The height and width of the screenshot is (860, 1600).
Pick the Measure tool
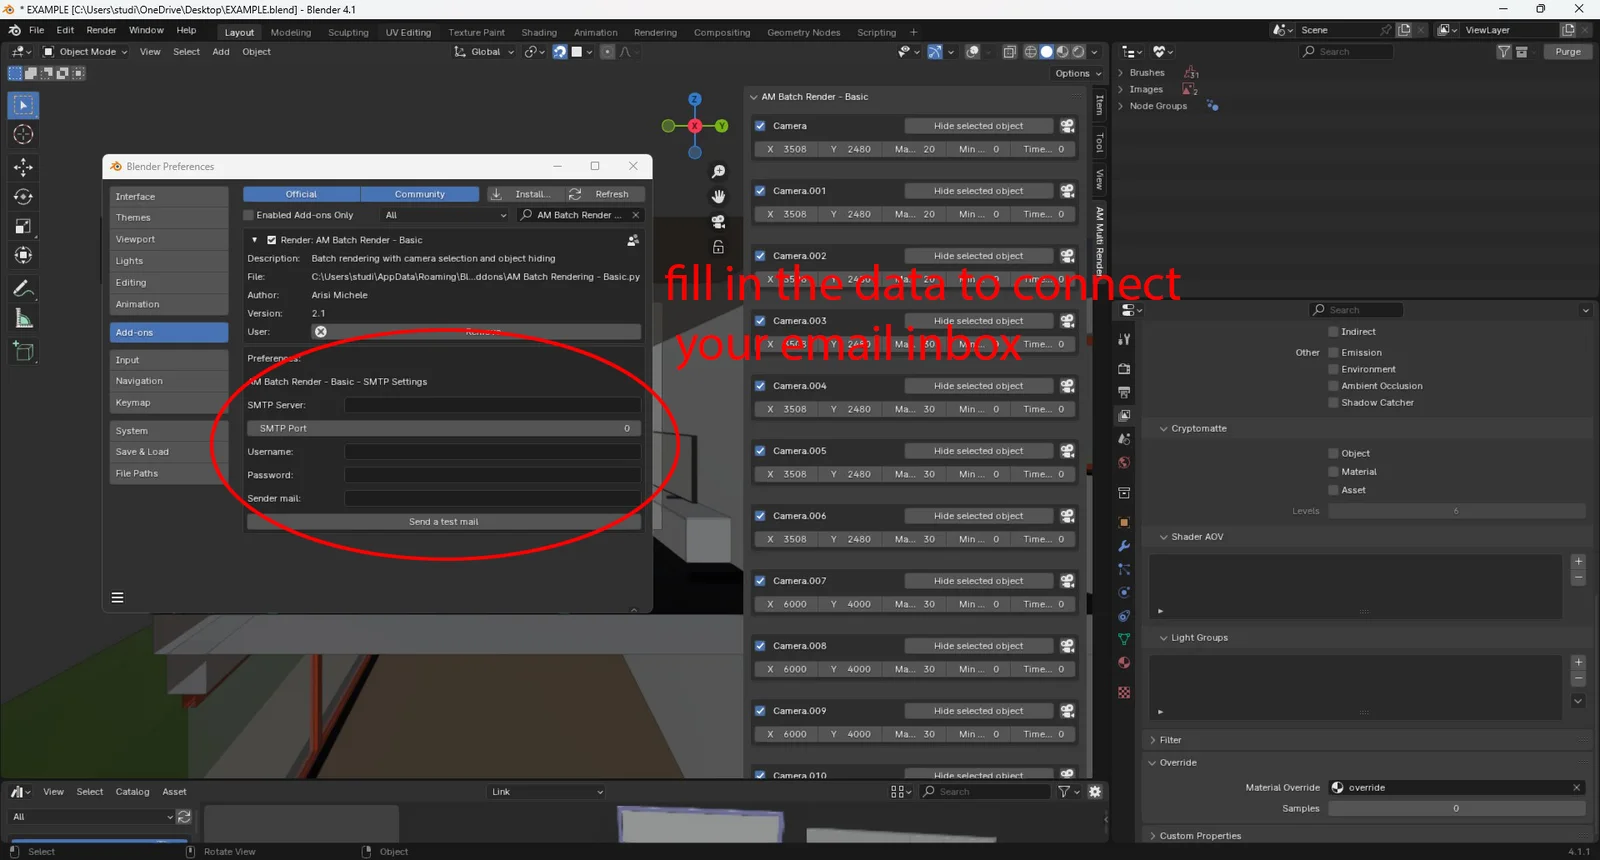point(23,319)
